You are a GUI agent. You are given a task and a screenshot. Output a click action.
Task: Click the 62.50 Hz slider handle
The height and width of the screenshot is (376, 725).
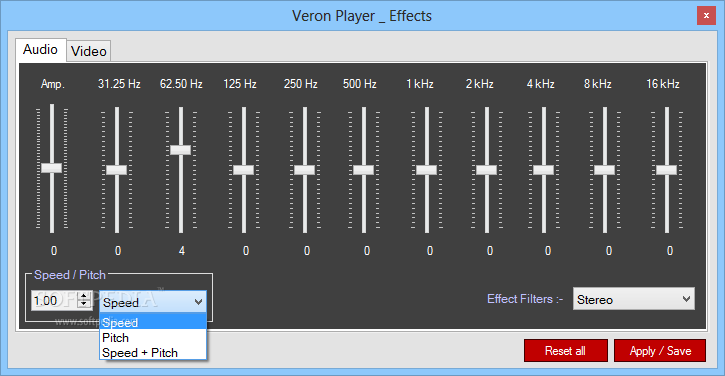click(x=180, y=150)
